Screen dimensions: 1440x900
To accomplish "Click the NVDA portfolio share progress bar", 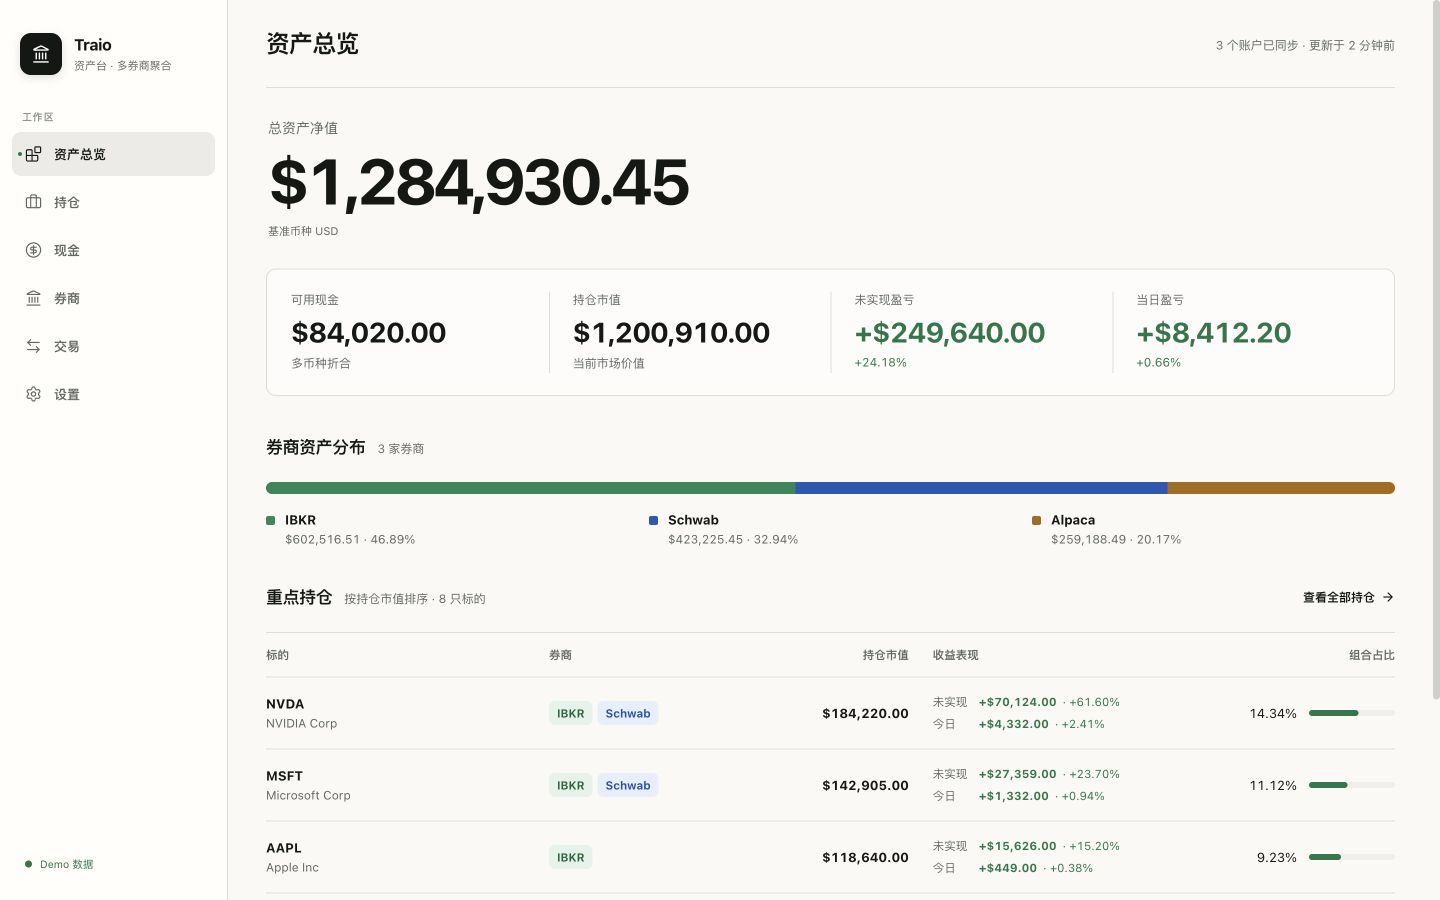I will [1352, 713].
